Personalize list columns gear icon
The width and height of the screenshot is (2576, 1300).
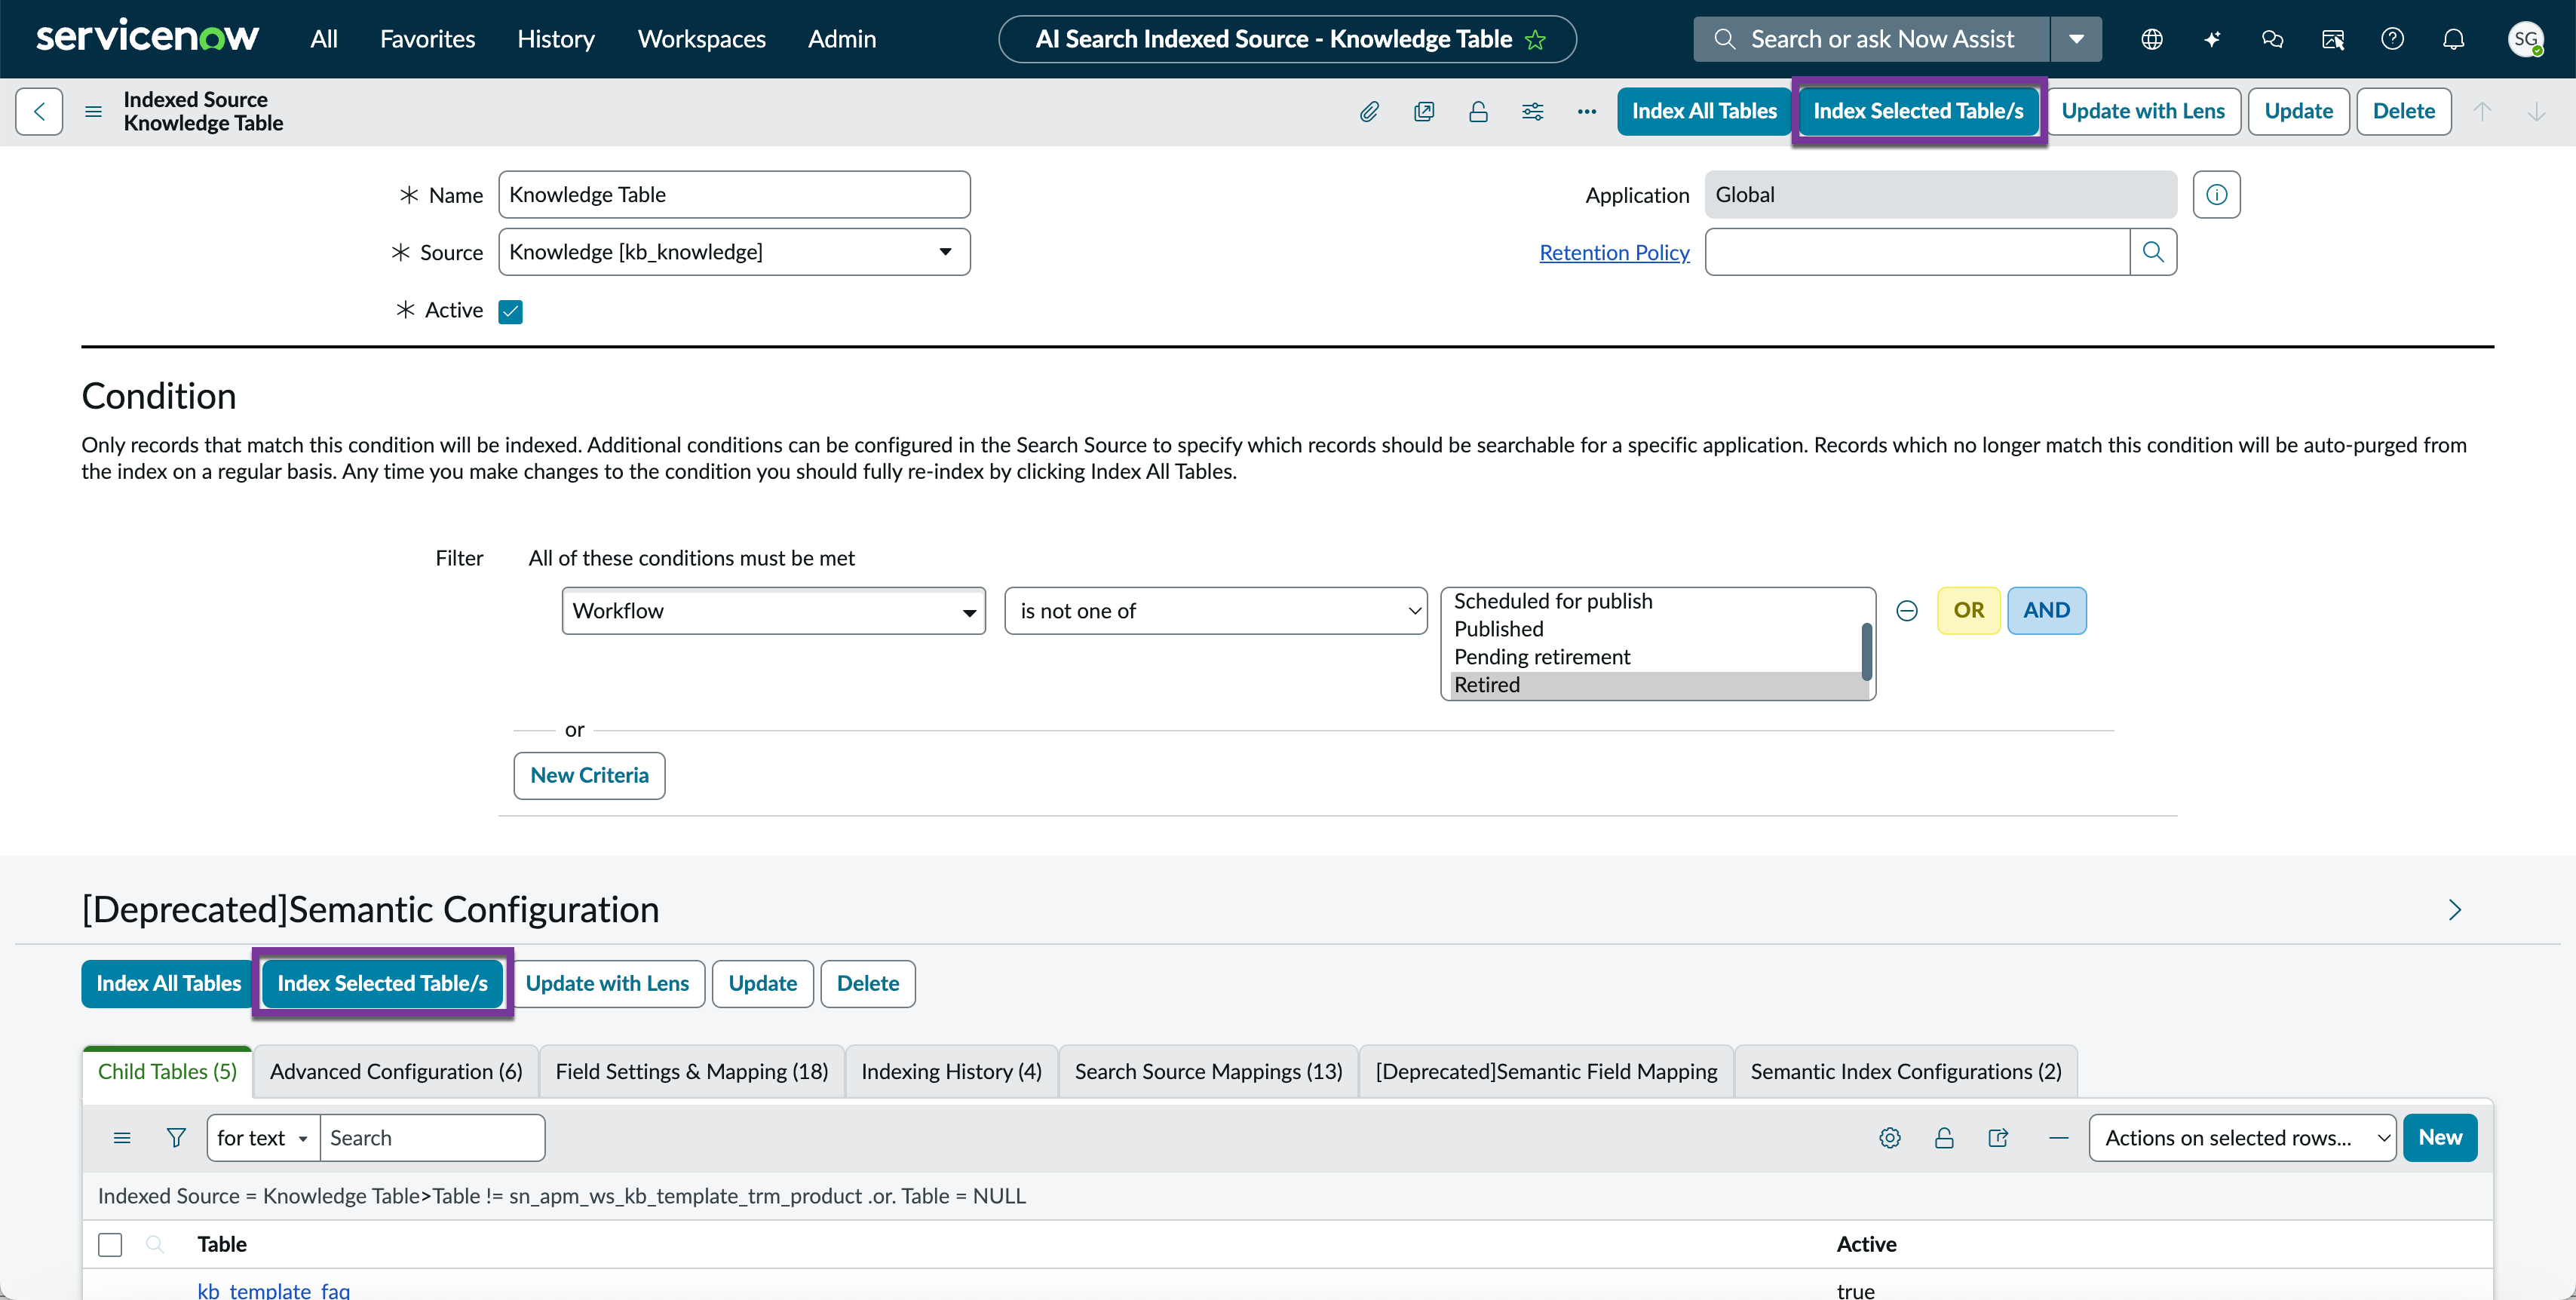coord(1889,1138)
